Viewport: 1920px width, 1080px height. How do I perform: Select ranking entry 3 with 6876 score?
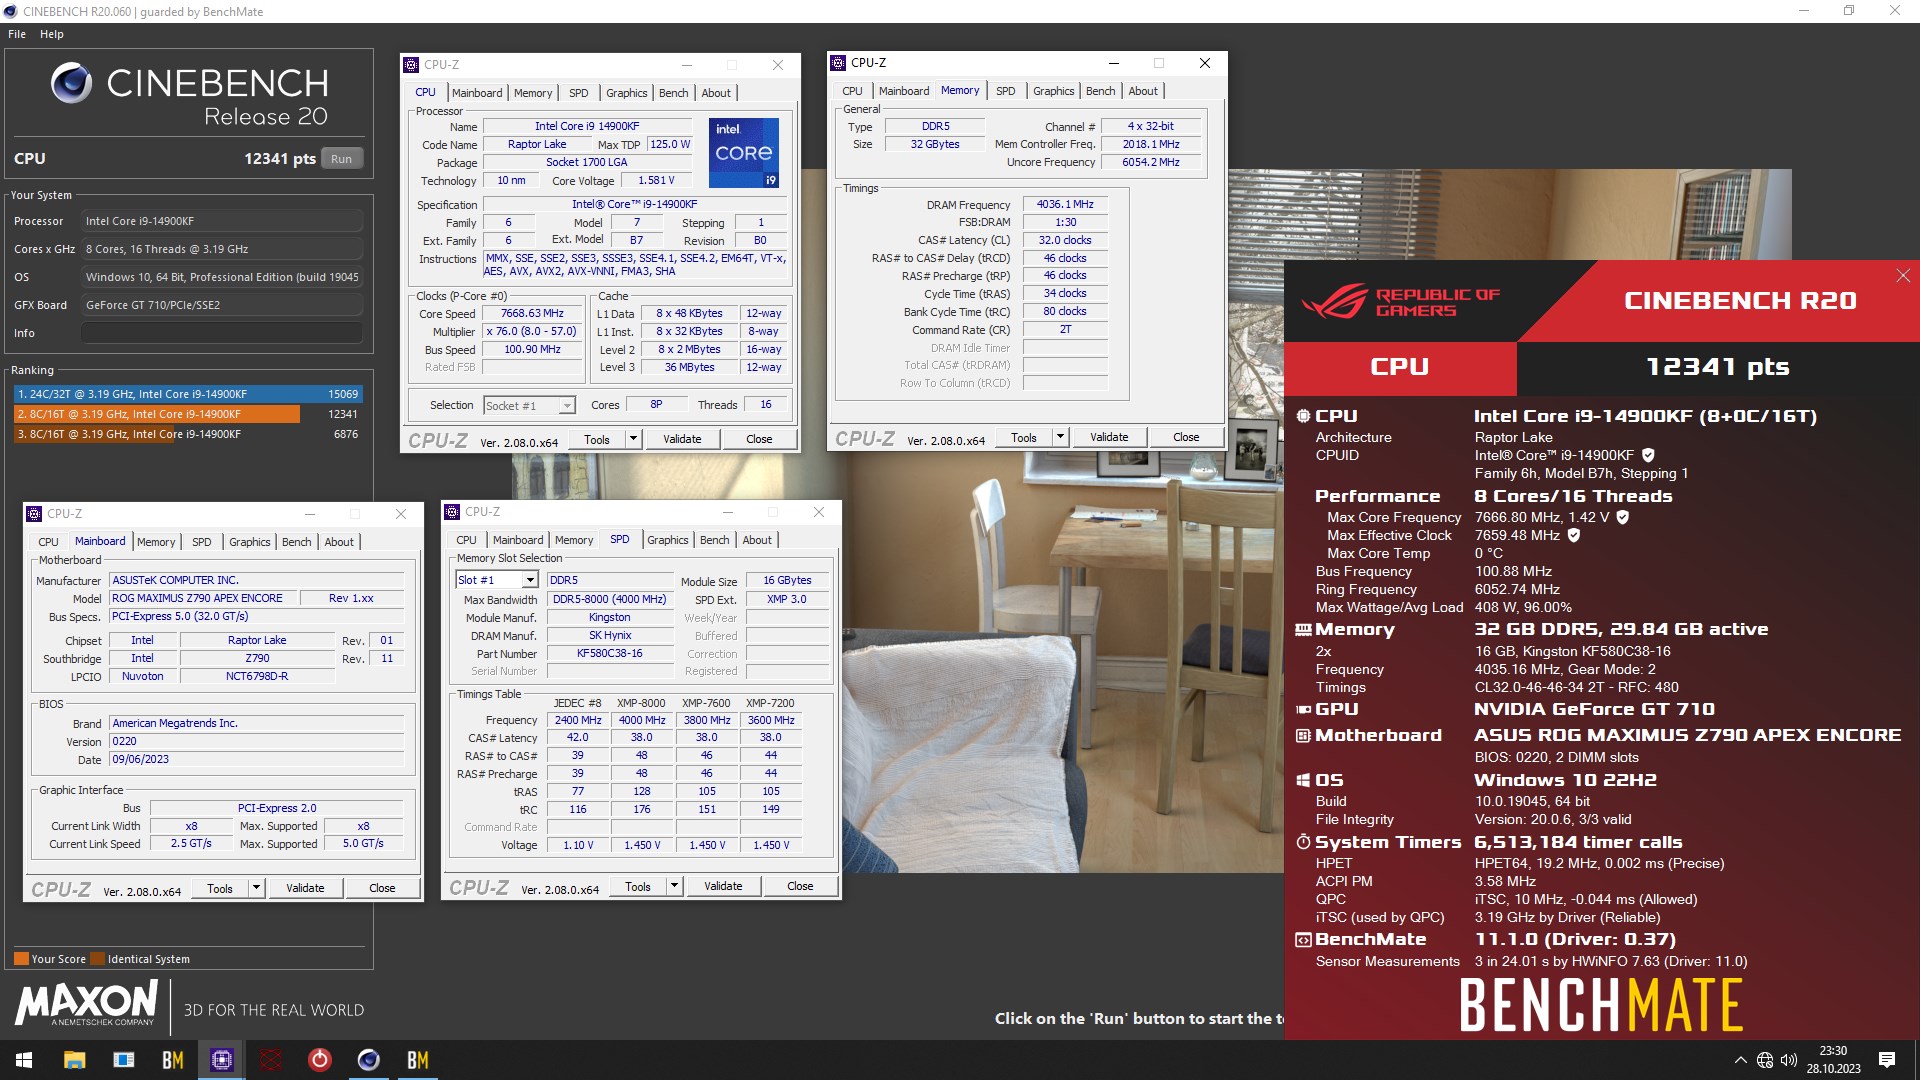(188, 434)
